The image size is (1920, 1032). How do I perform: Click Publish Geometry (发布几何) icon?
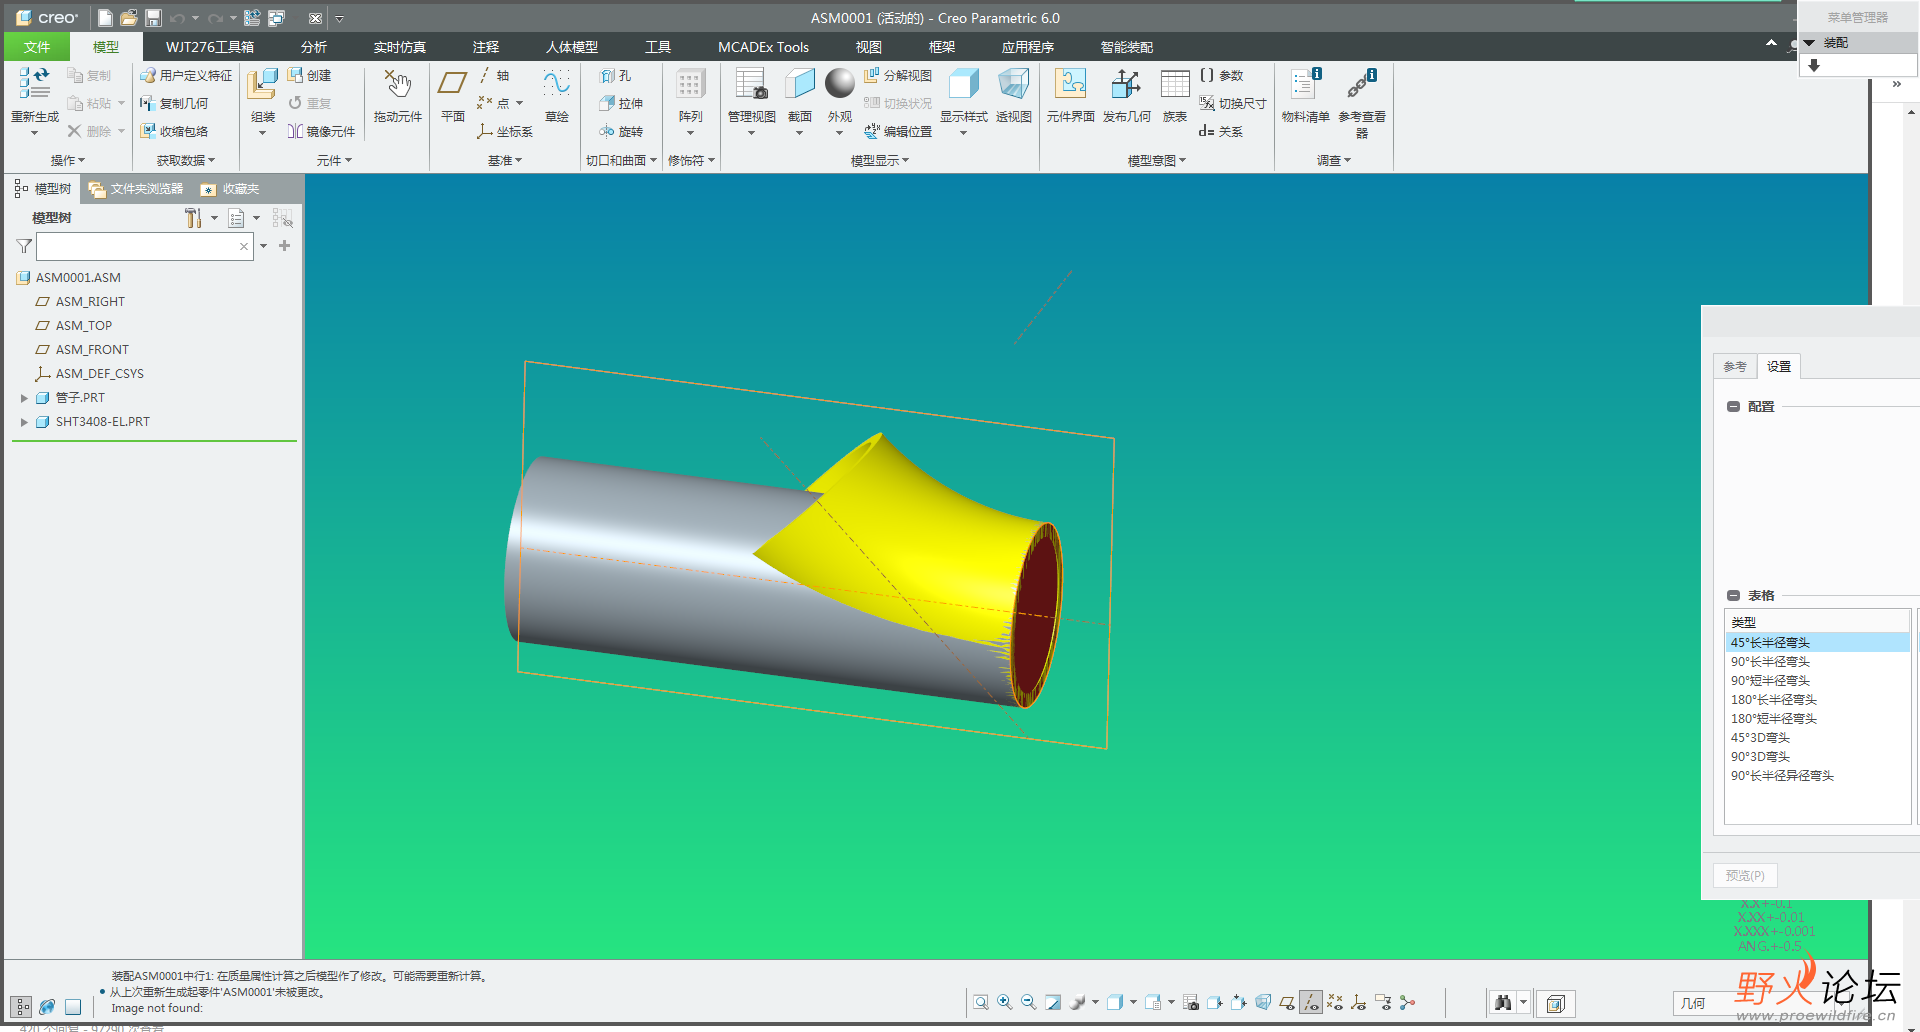point(1126,84)
